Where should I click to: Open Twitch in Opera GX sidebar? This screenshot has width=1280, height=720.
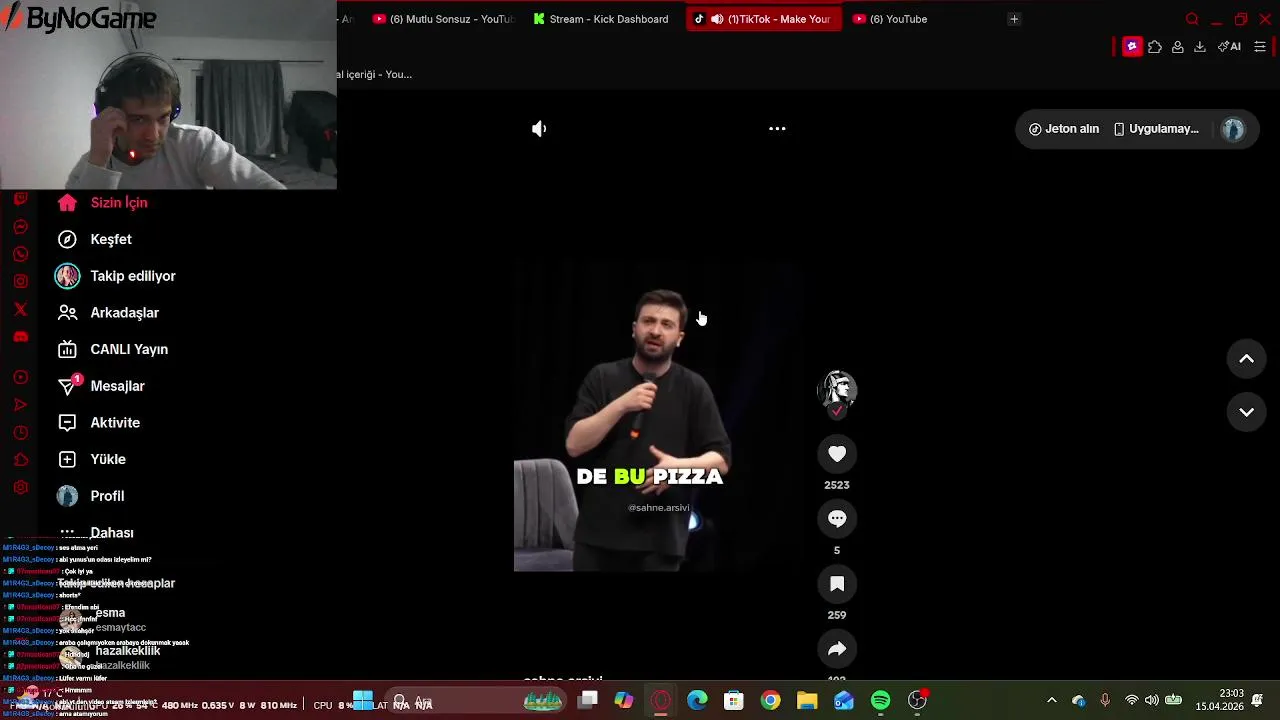pyautogui.click(x=20, y=199)
